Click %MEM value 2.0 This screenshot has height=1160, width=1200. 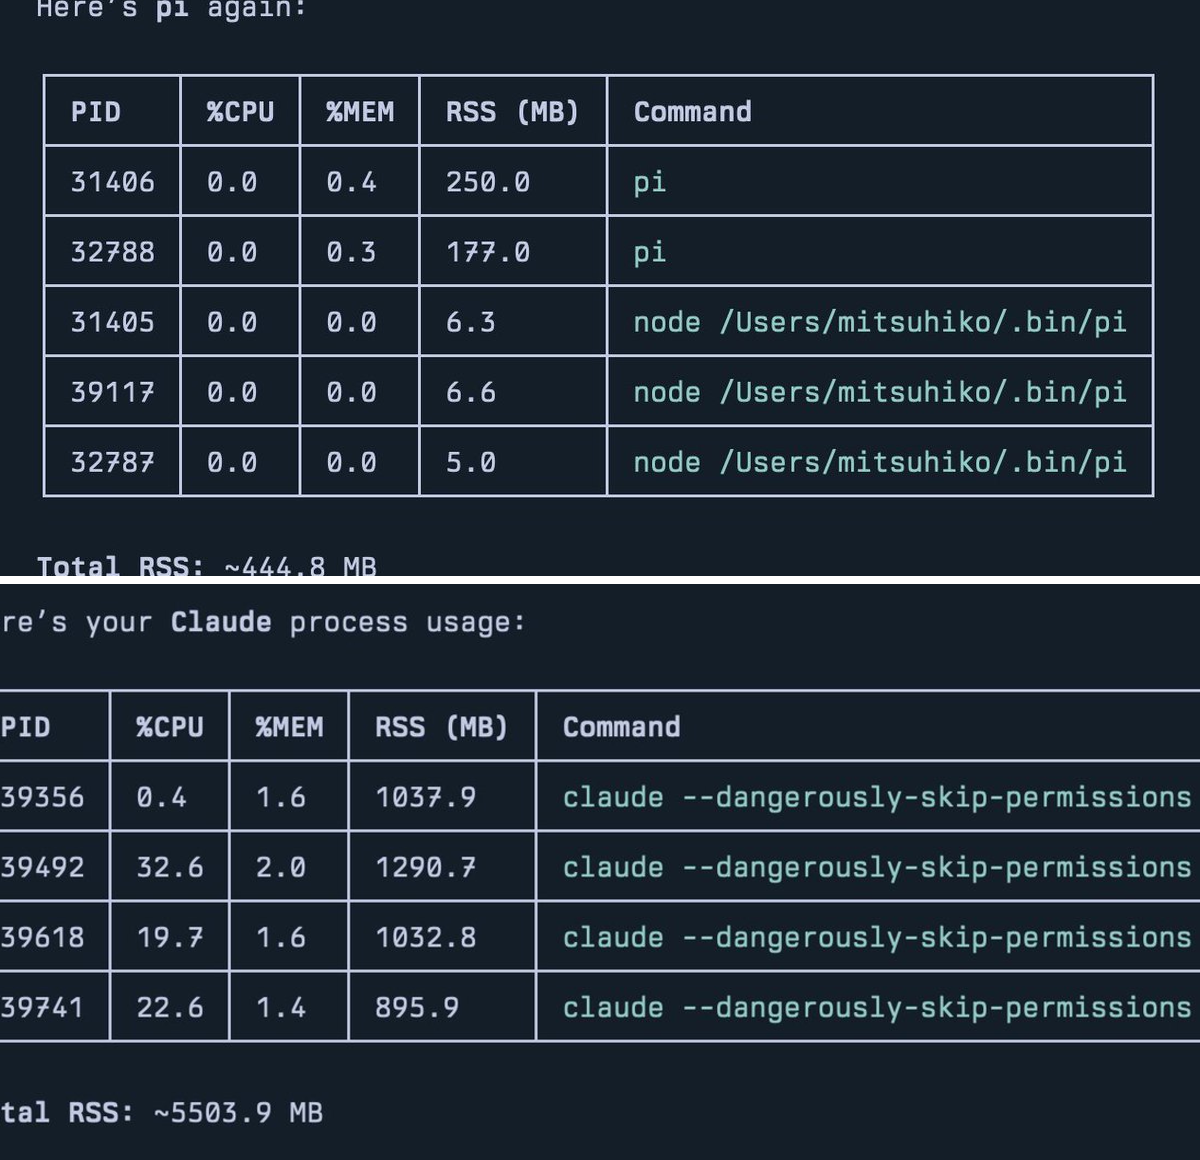280,867
